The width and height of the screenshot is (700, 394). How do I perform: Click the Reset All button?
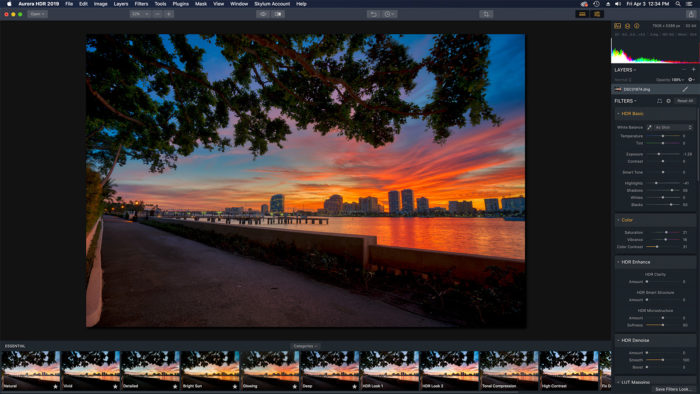tap(685, 101)
